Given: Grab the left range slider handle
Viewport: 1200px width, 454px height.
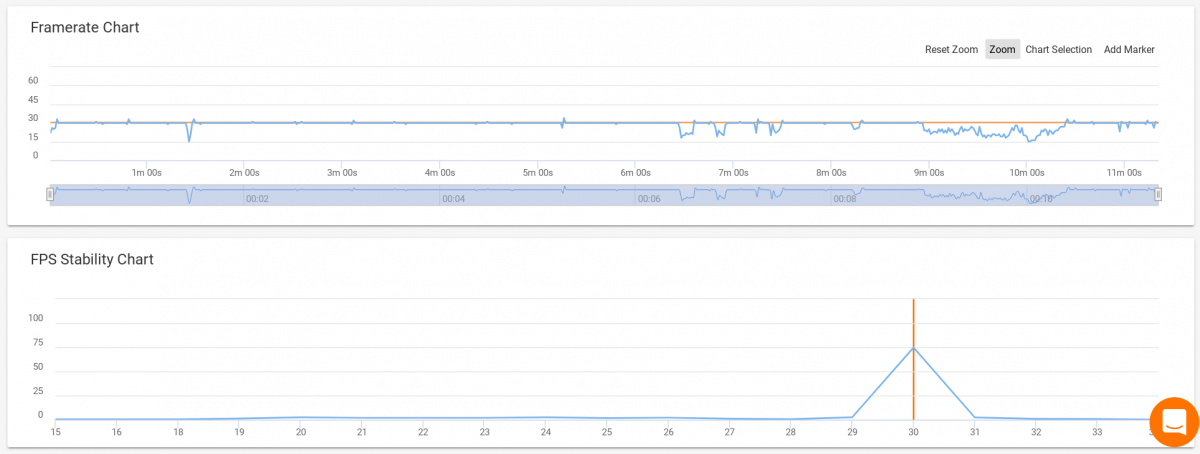Looking at the screenshot, I should 50,195.
